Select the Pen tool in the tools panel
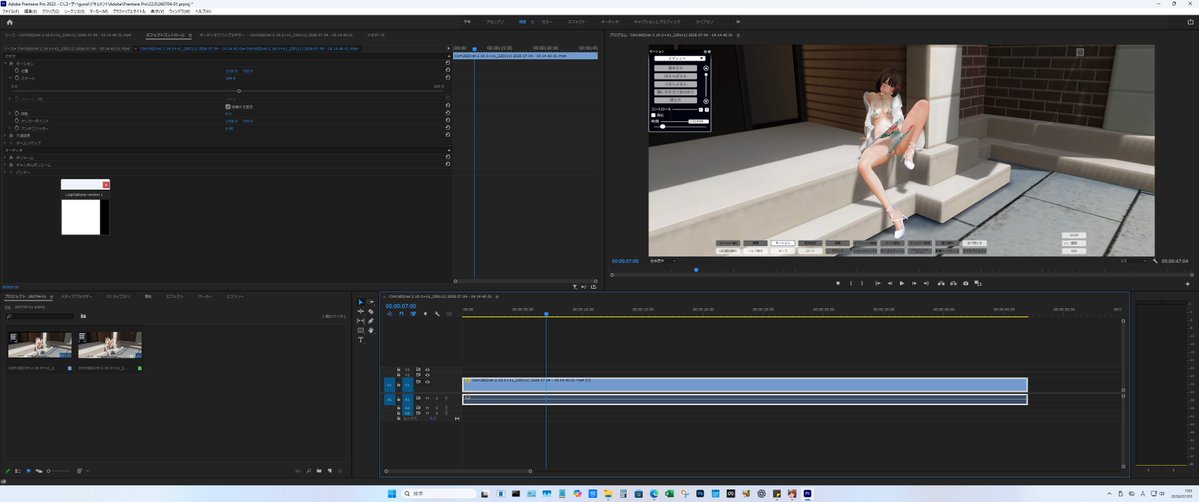The height and width of the screenshot is (502, 1199). pyautogui.click(x=371, y=321)
